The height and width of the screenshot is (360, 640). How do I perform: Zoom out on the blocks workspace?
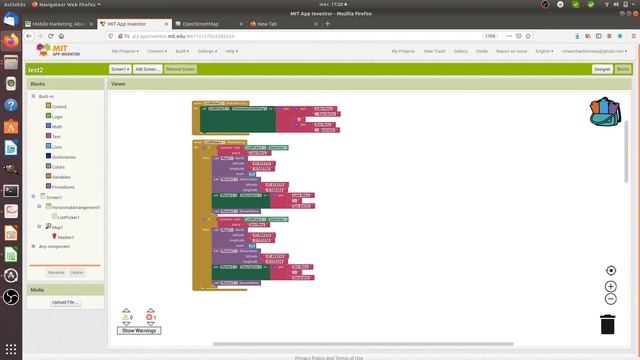[x=611, y=299]
